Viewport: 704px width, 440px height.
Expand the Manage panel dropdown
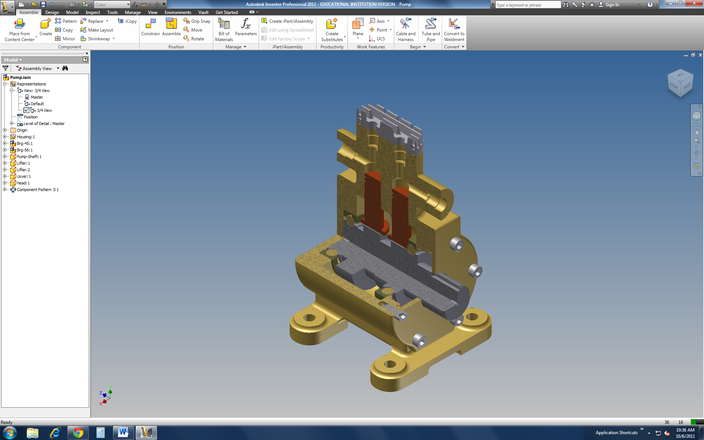pos(245,47)
